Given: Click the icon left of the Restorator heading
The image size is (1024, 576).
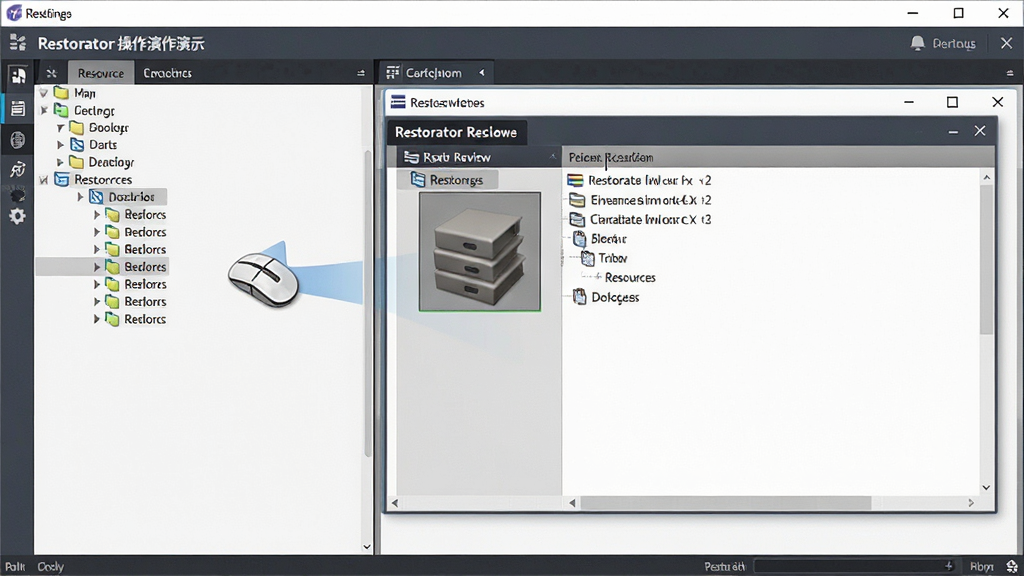Looking at the screenshot, I should (x=18, y=43).
